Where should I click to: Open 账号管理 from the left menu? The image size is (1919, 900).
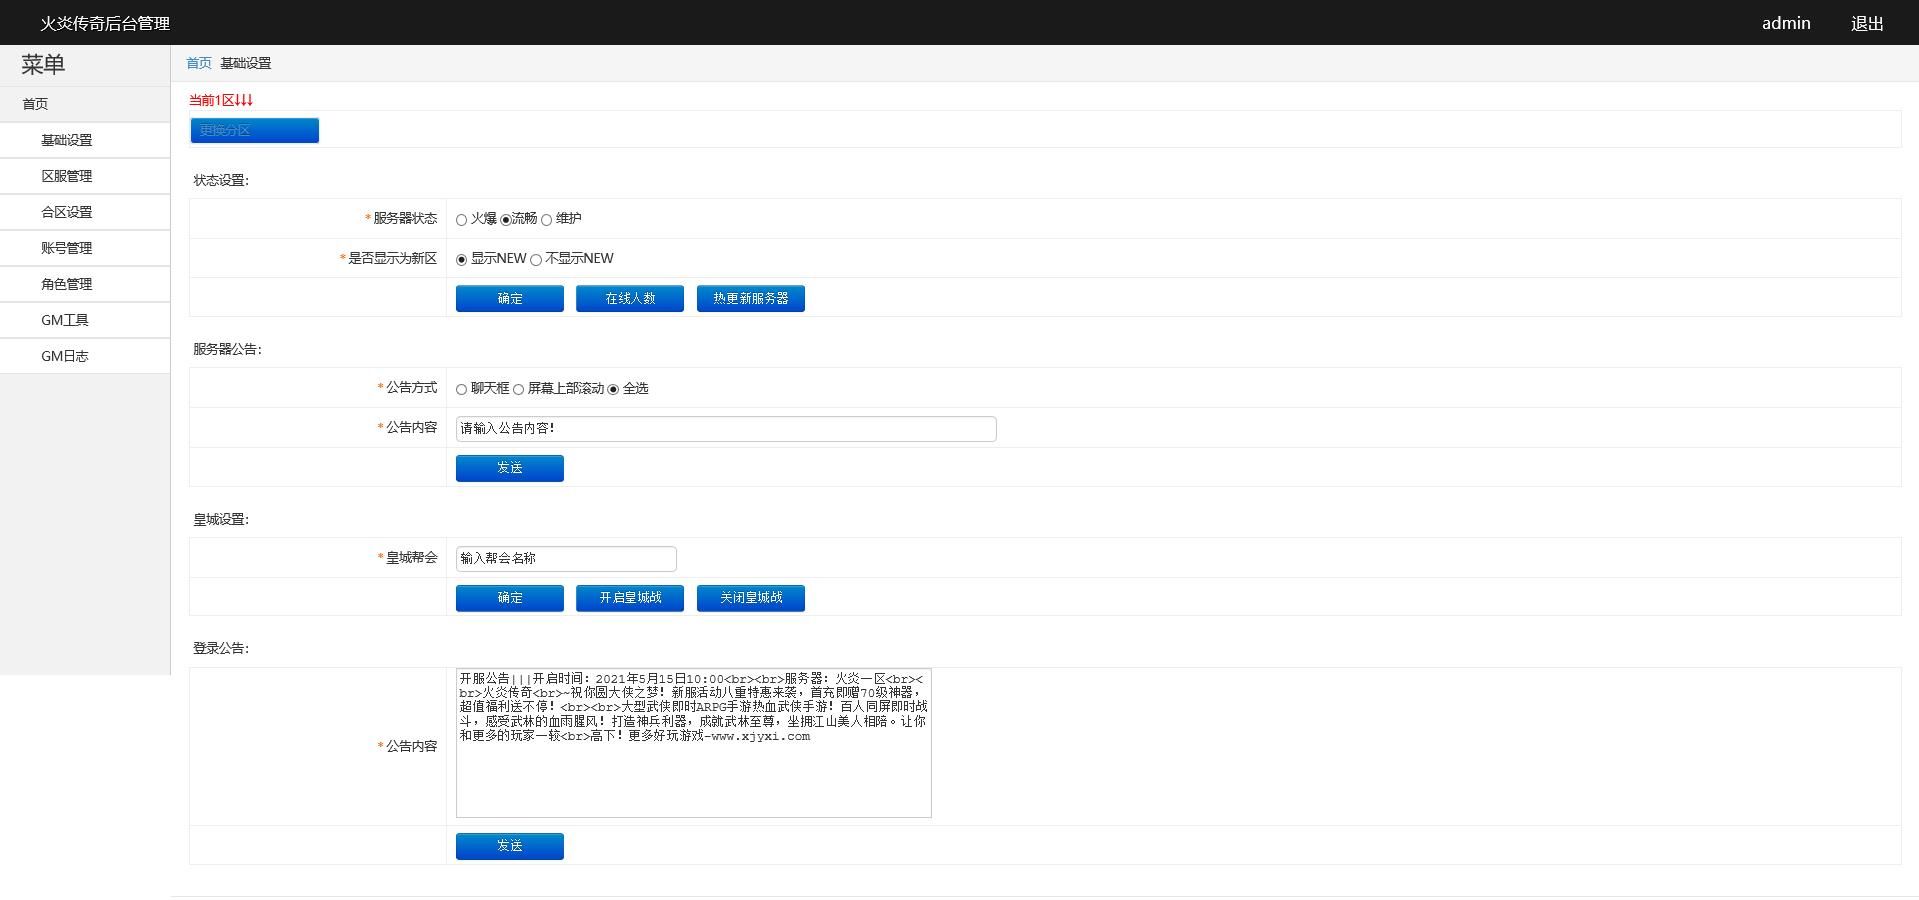coord(66,249)
